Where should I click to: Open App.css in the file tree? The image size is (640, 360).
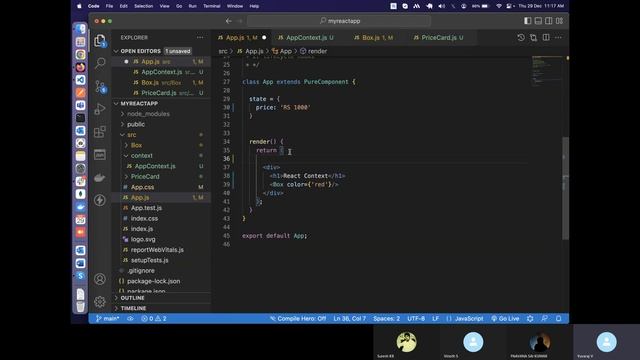(142, 187)
